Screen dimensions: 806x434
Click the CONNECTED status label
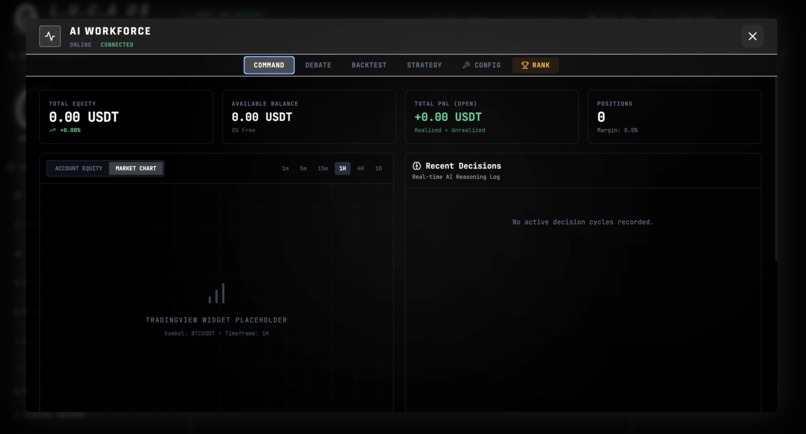(117, 45)
